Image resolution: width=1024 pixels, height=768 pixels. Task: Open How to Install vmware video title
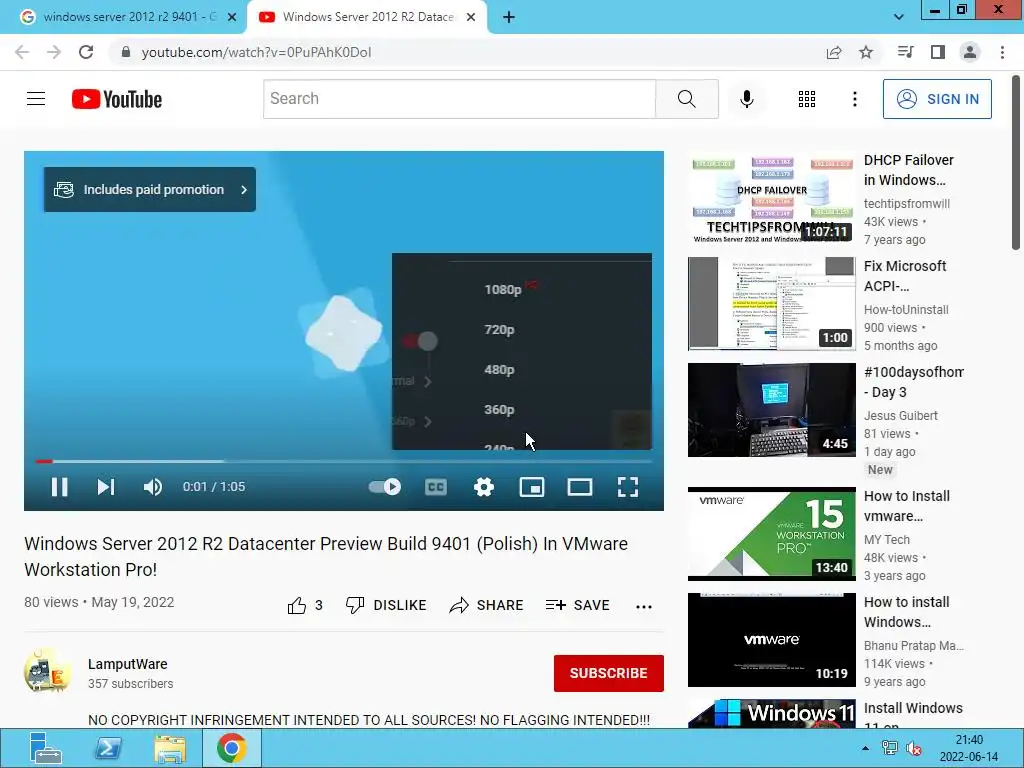click(x=906, y=506)
